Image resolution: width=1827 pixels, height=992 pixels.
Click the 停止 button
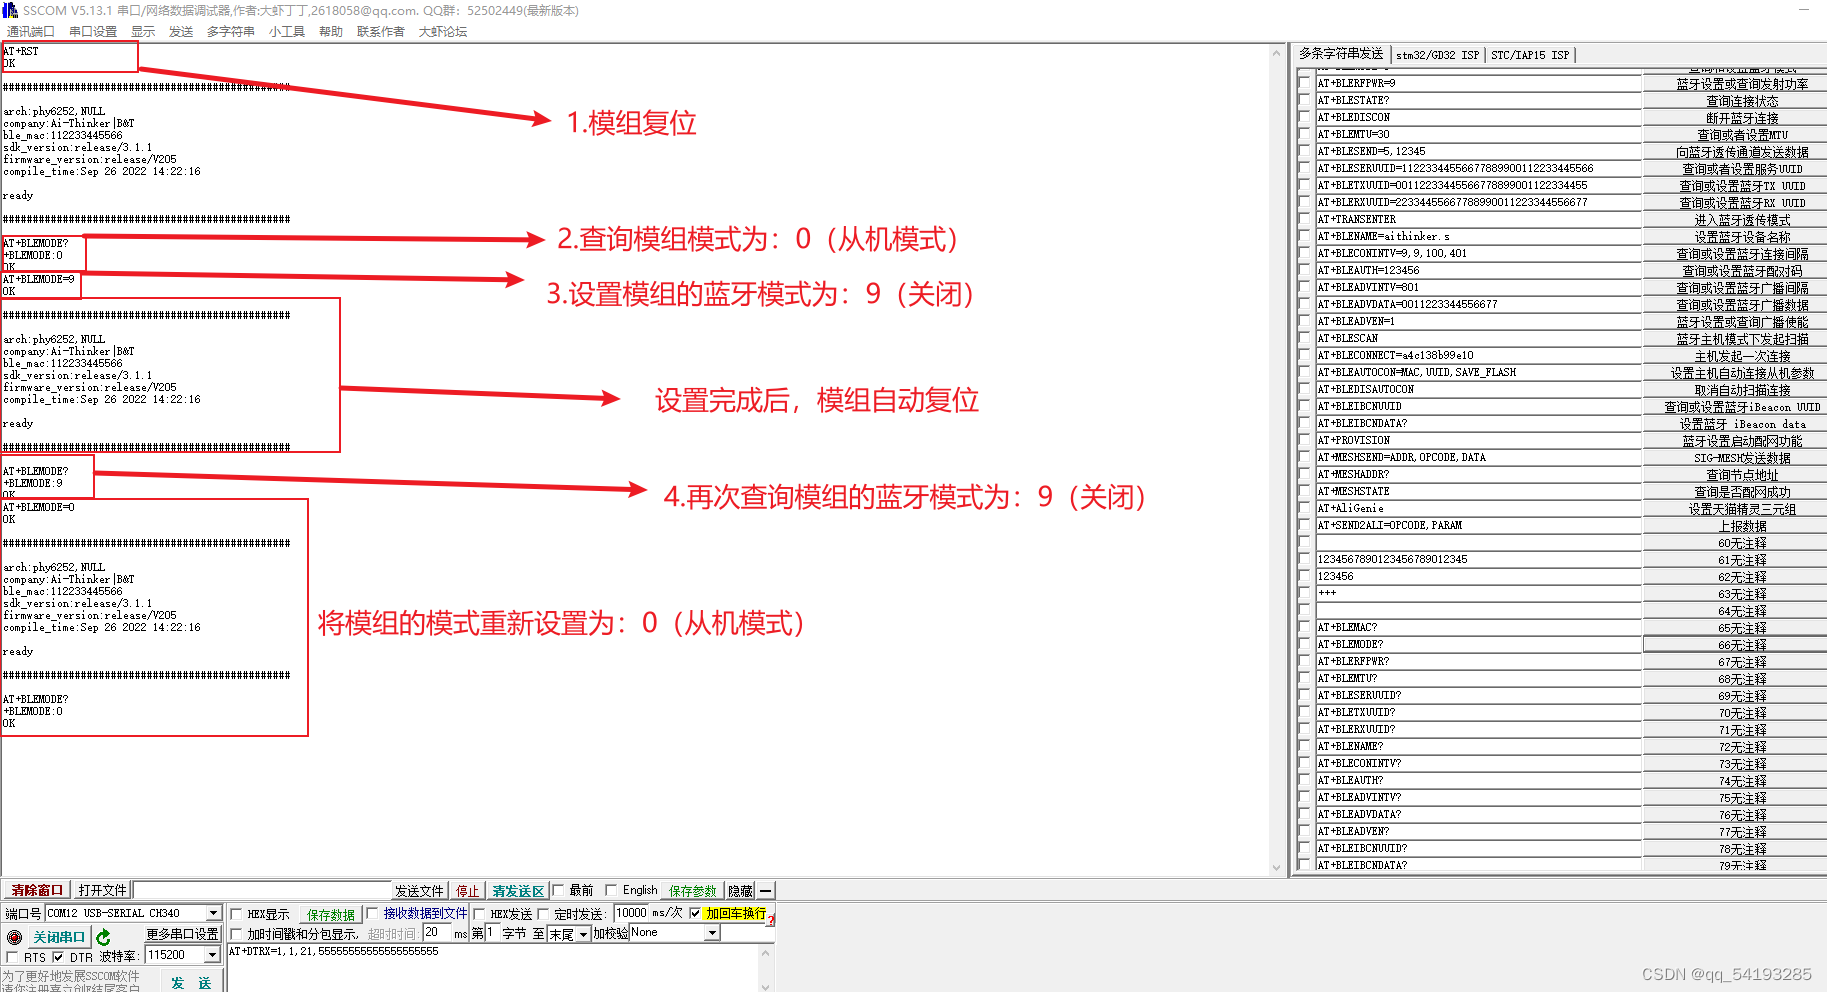(468, 891)
